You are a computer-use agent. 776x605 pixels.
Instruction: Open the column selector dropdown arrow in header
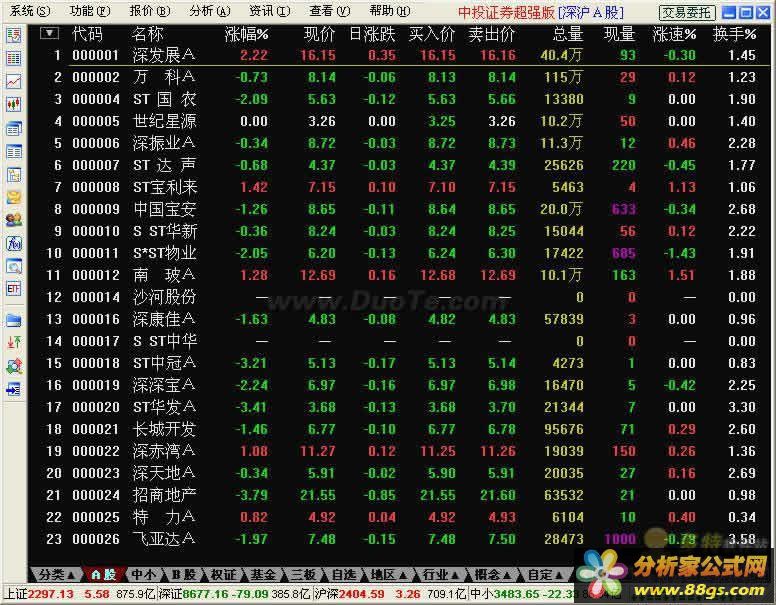(x=49, y=34)
